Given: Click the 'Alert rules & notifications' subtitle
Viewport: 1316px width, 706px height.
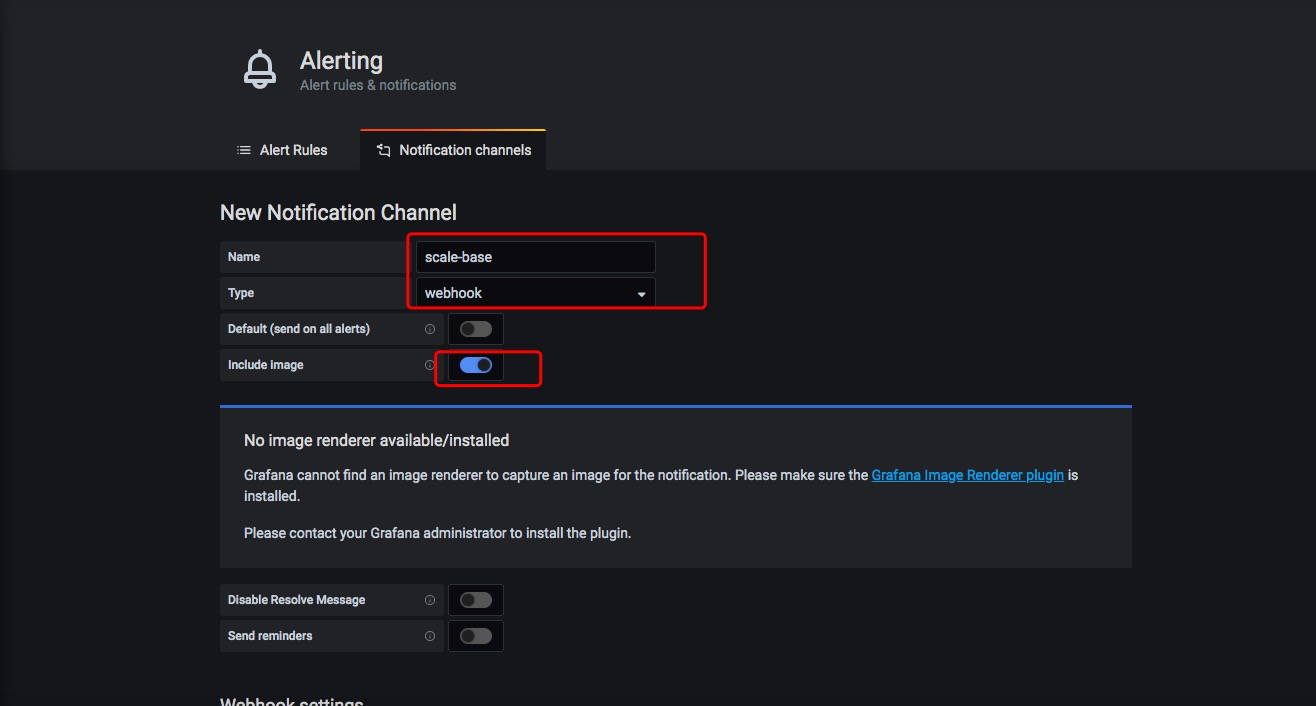Looking at the screenshot, I should (378, 85).
